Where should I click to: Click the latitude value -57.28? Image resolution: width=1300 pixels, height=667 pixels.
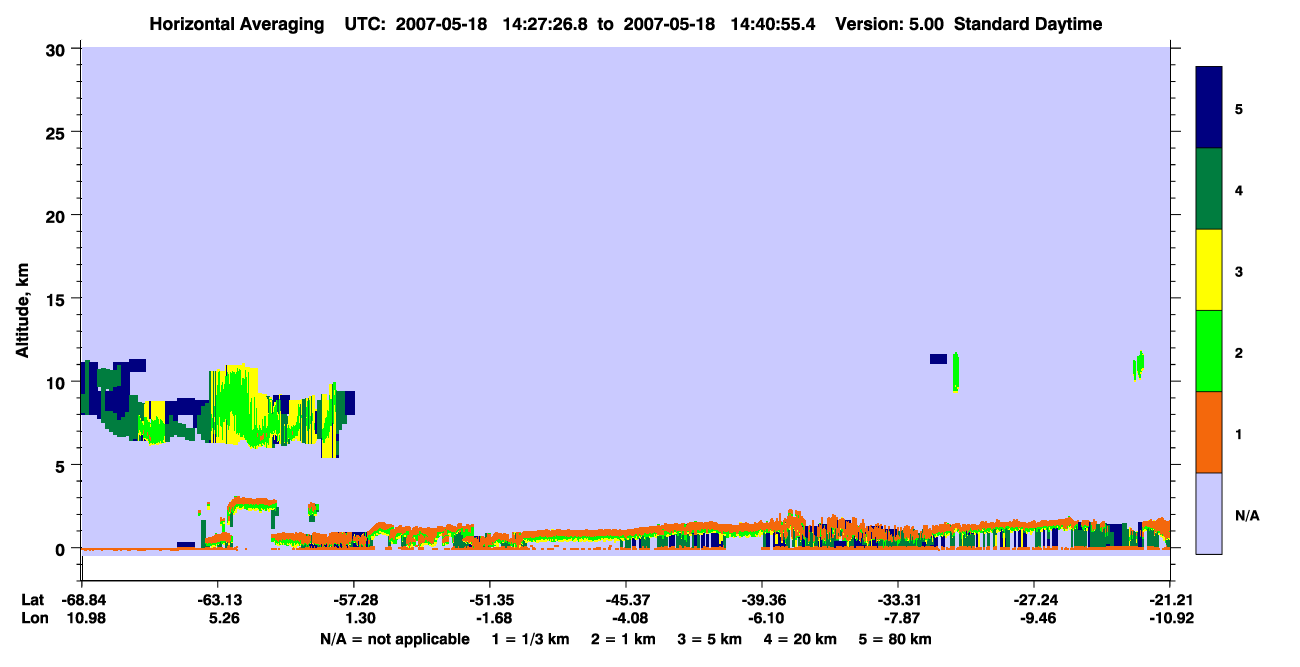(x=354, y=600)
